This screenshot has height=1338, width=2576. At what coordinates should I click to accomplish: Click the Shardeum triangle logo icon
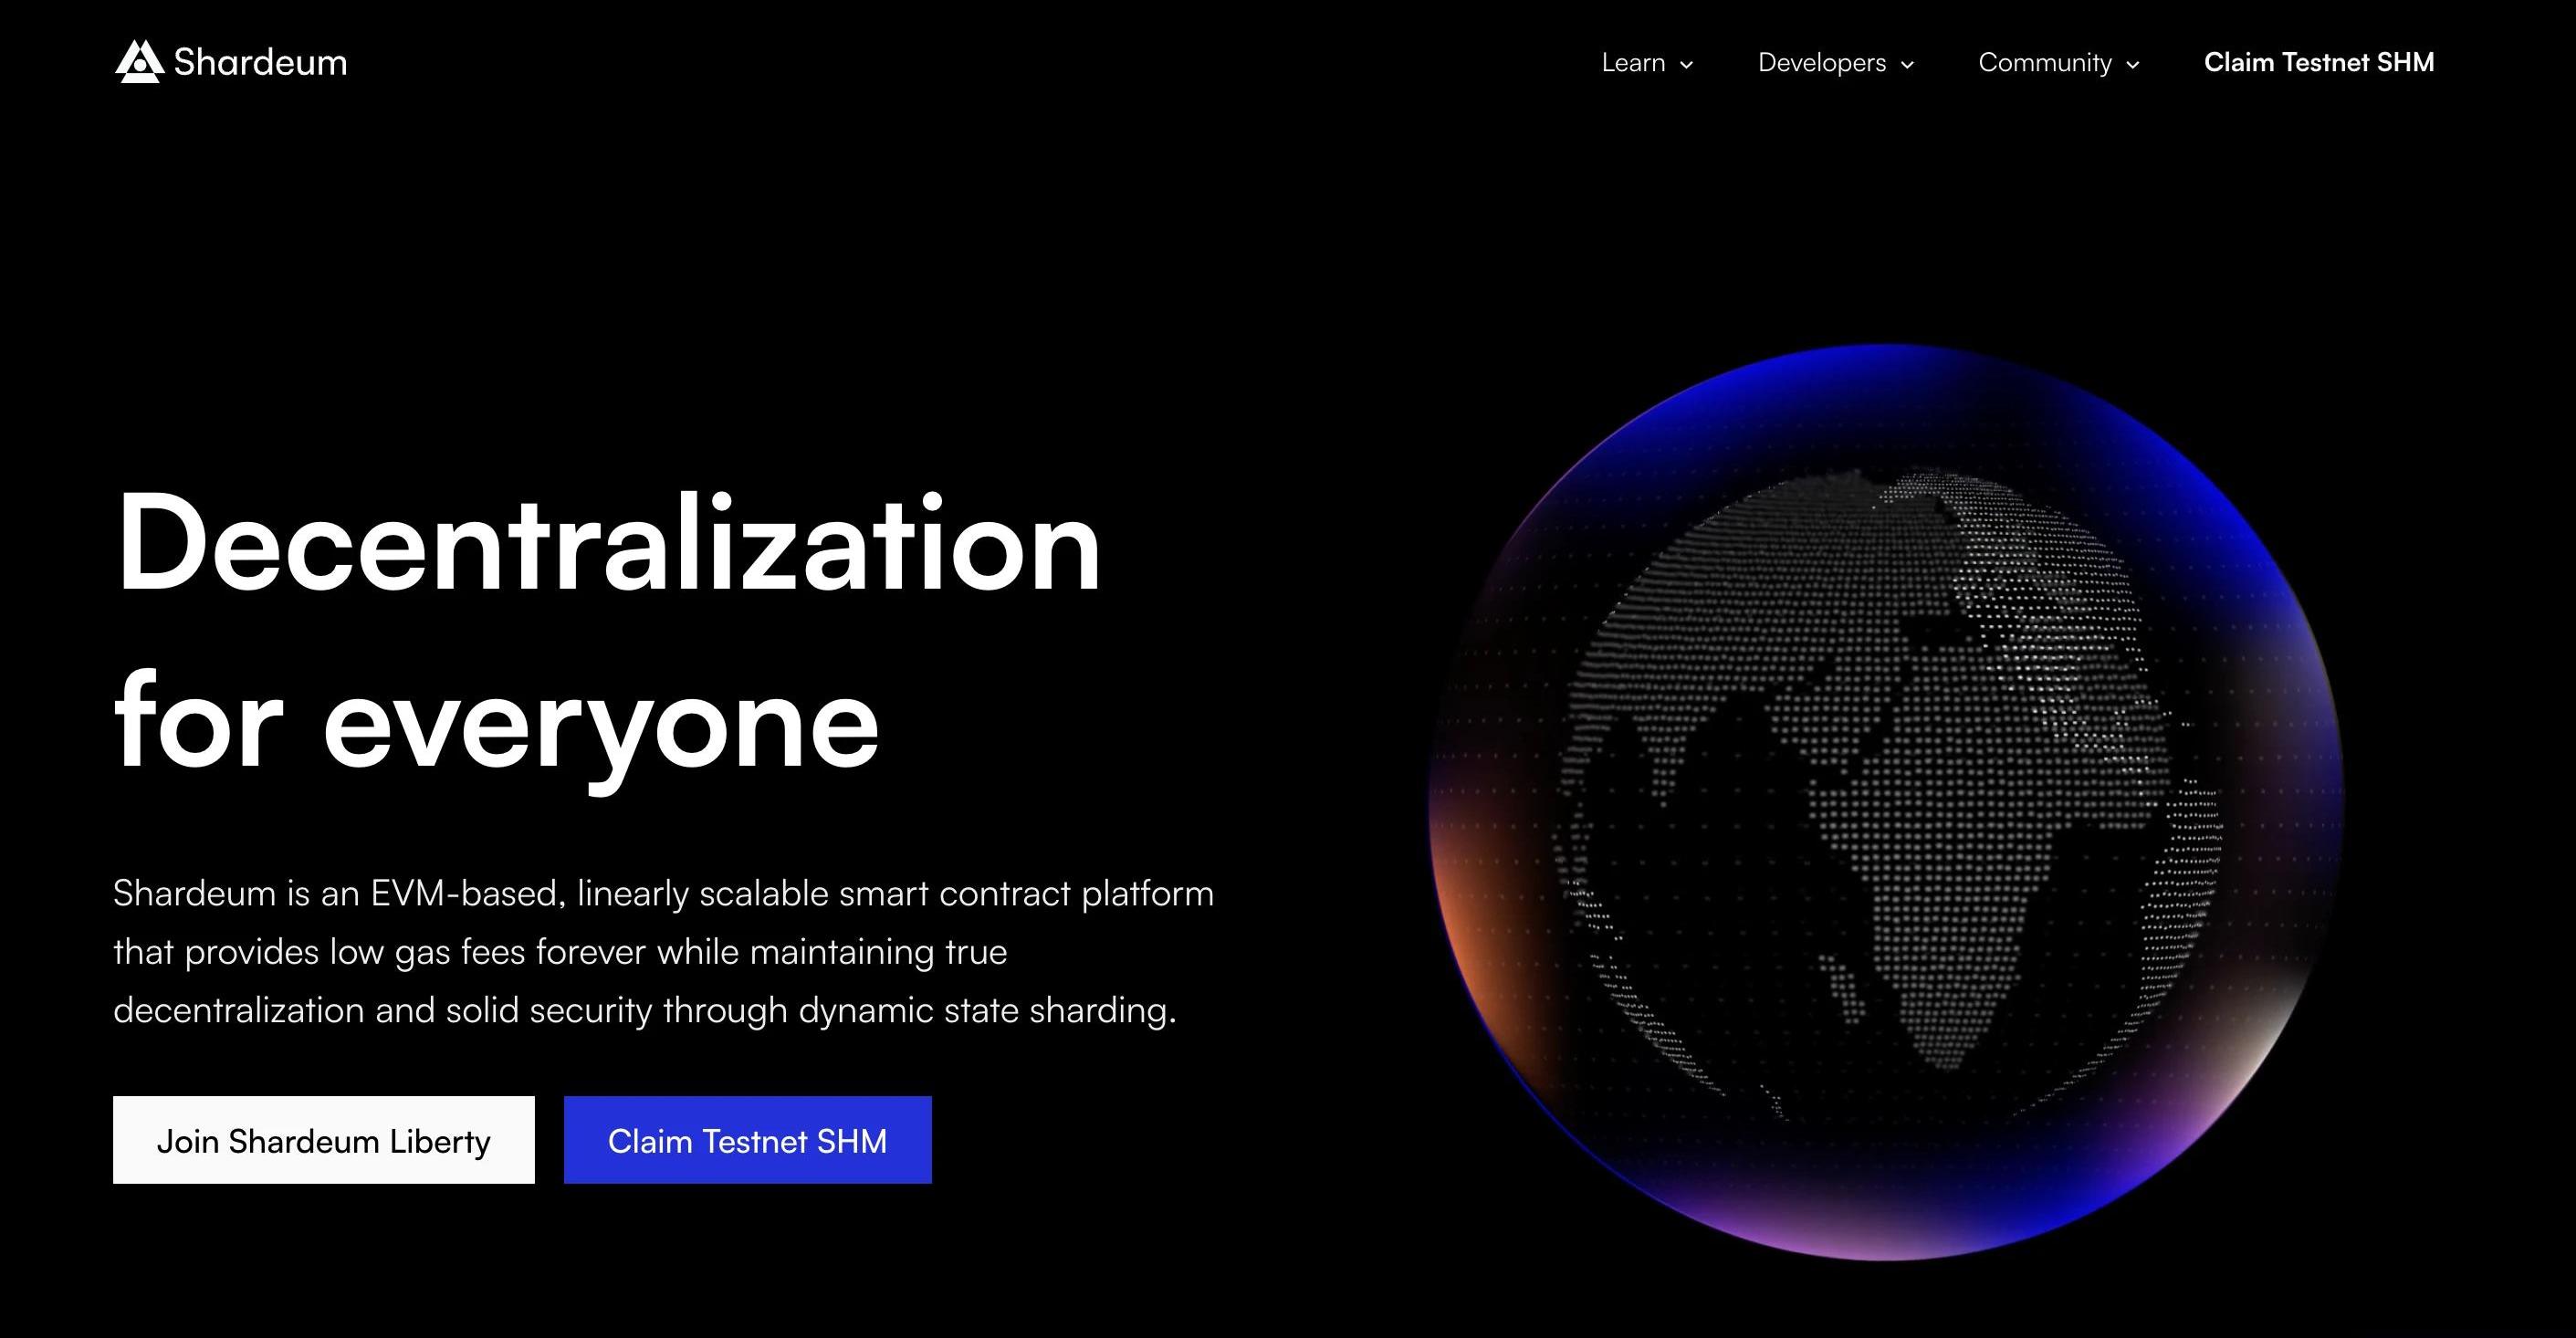(138, 62)
